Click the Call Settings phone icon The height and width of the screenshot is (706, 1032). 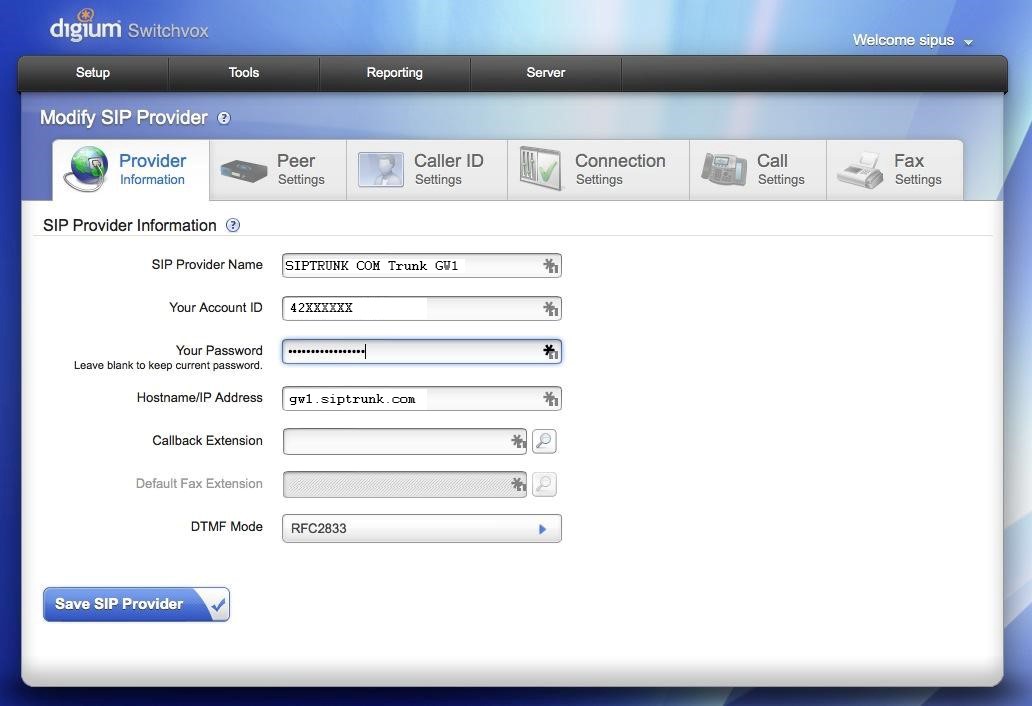723,170
